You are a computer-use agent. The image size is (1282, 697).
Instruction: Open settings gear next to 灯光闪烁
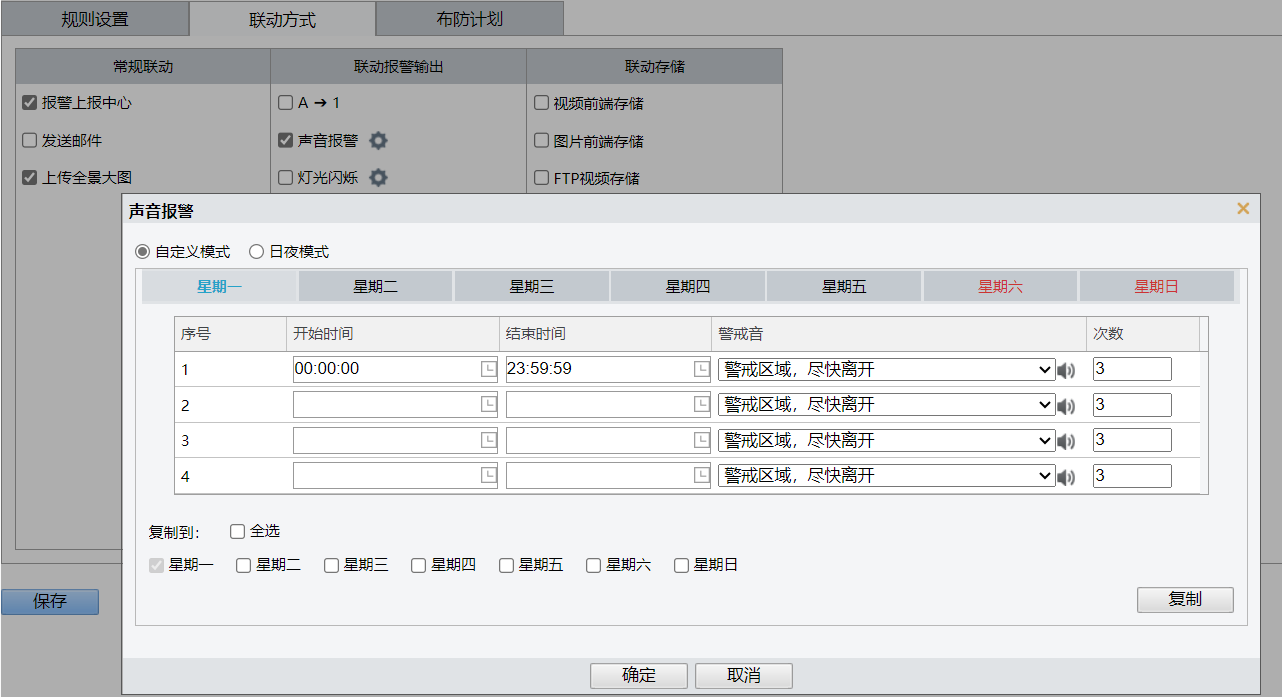point(378,178)
